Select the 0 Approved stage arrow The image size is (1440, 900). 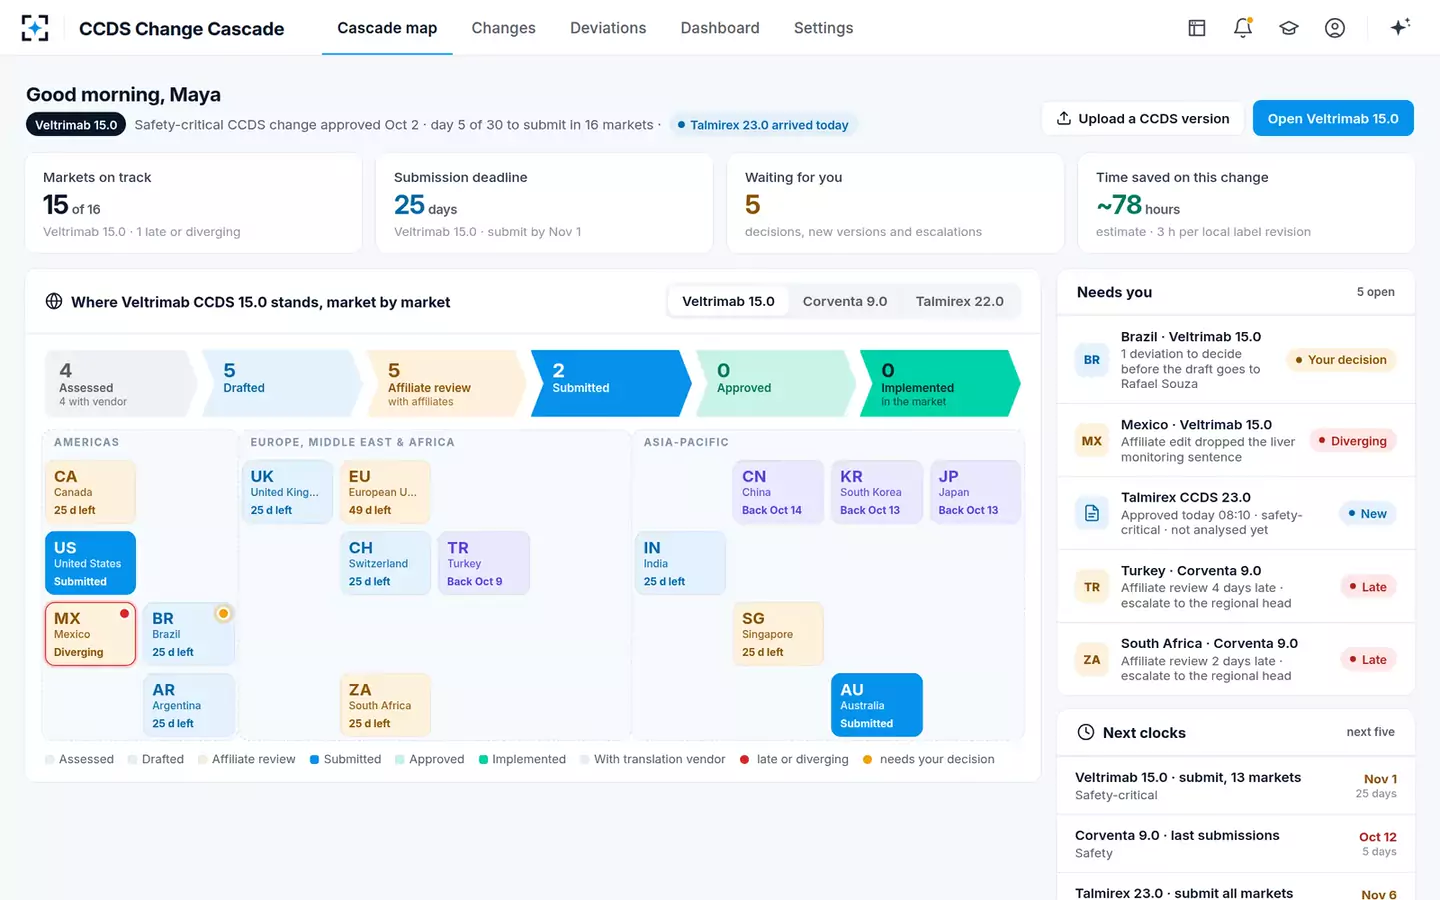pos(775,383)
